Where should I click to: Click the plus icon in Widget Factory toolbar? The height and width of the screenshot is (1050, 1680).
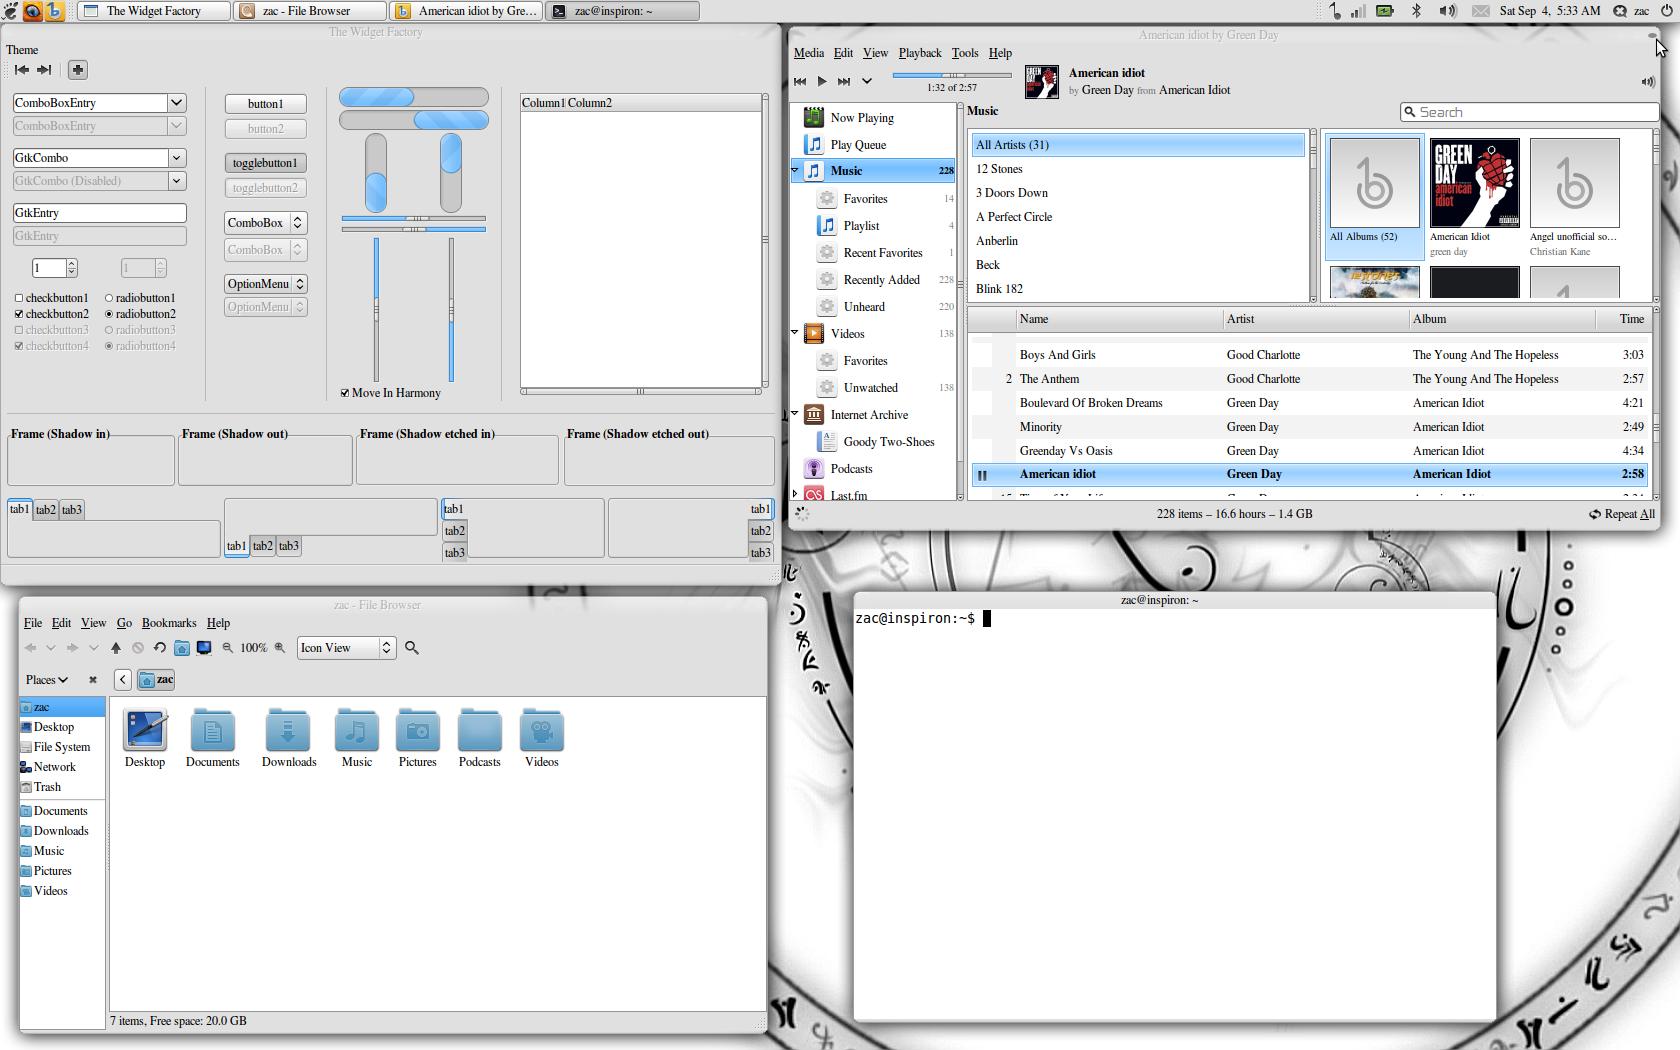(78, 70)
